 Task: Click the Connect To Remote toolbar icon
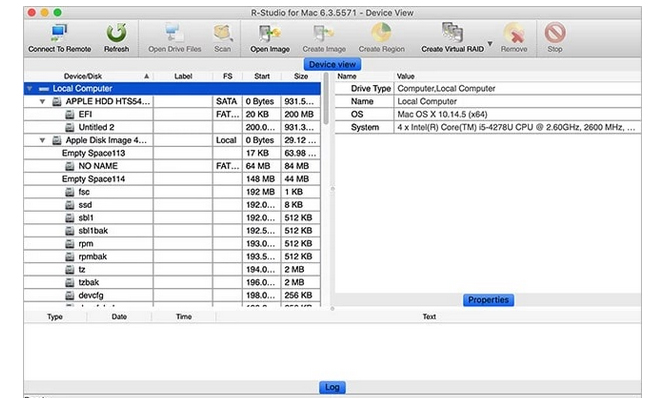pyautogui.click(x=59, y=33)
